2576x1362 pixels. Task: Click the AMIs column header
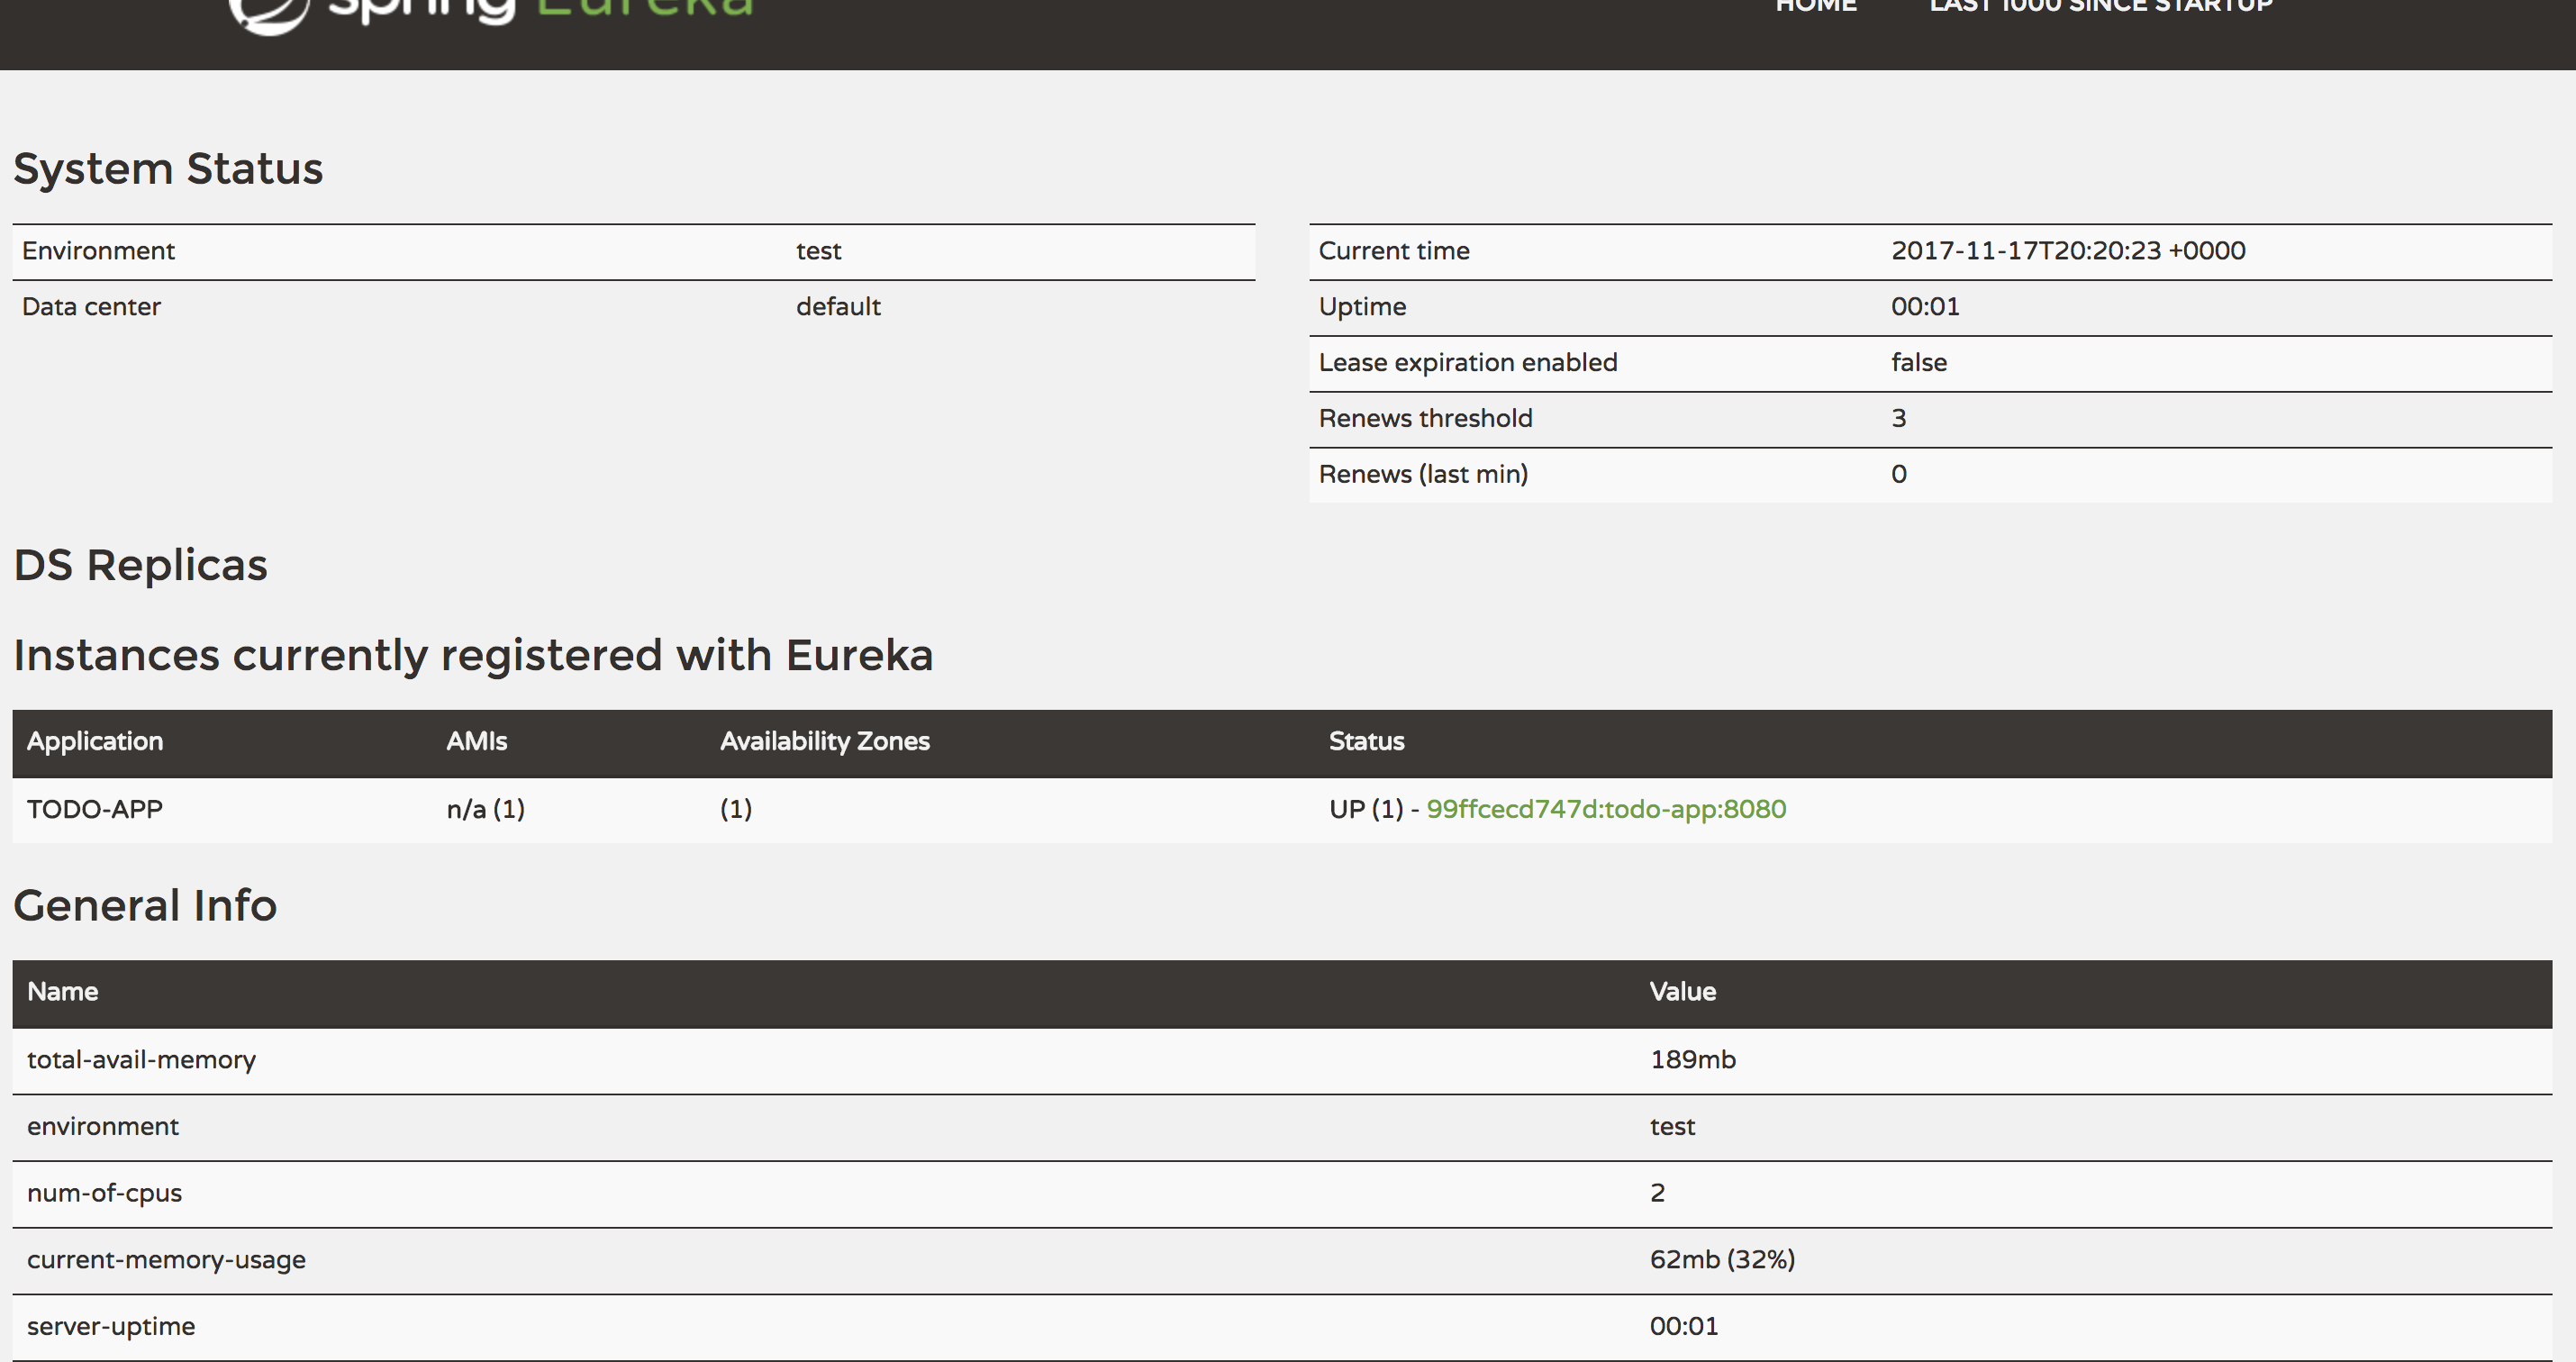476,741
